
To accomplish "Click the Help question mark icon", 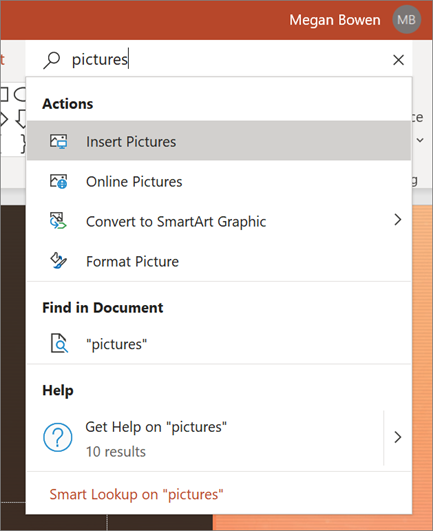I will (58, 437).
